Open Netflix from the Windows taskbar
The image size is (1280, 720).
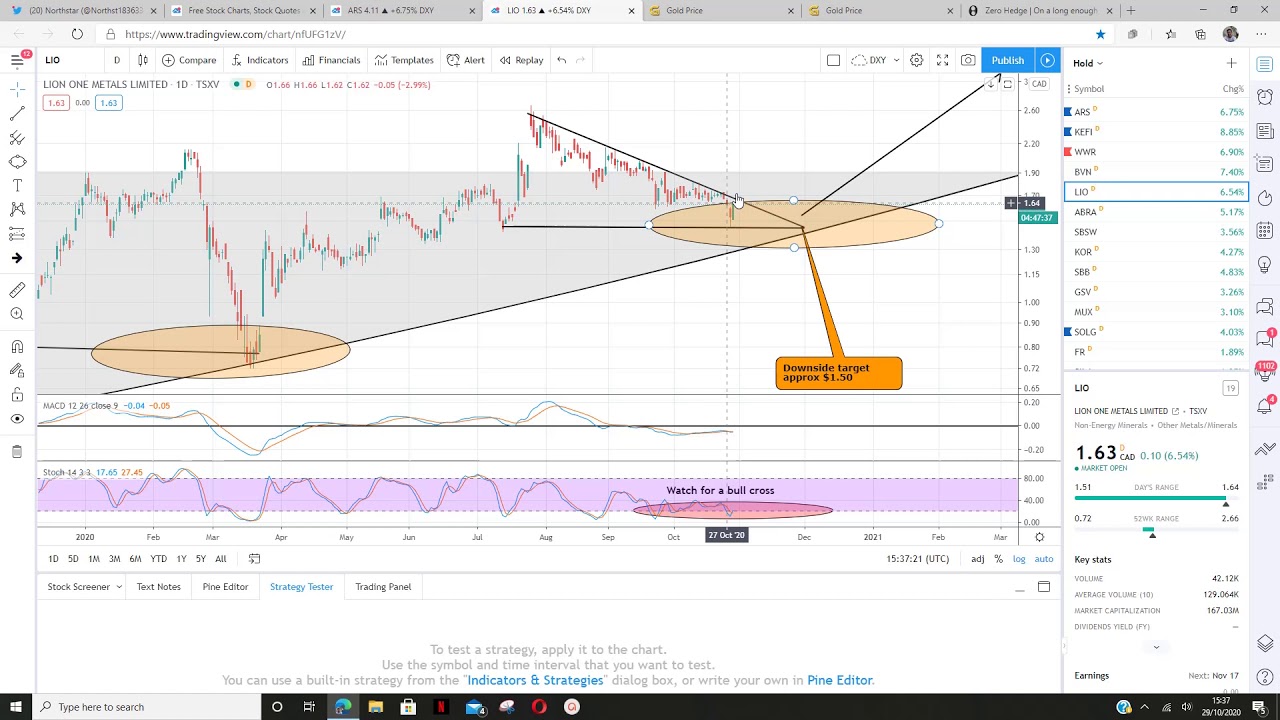coord(441,707)
